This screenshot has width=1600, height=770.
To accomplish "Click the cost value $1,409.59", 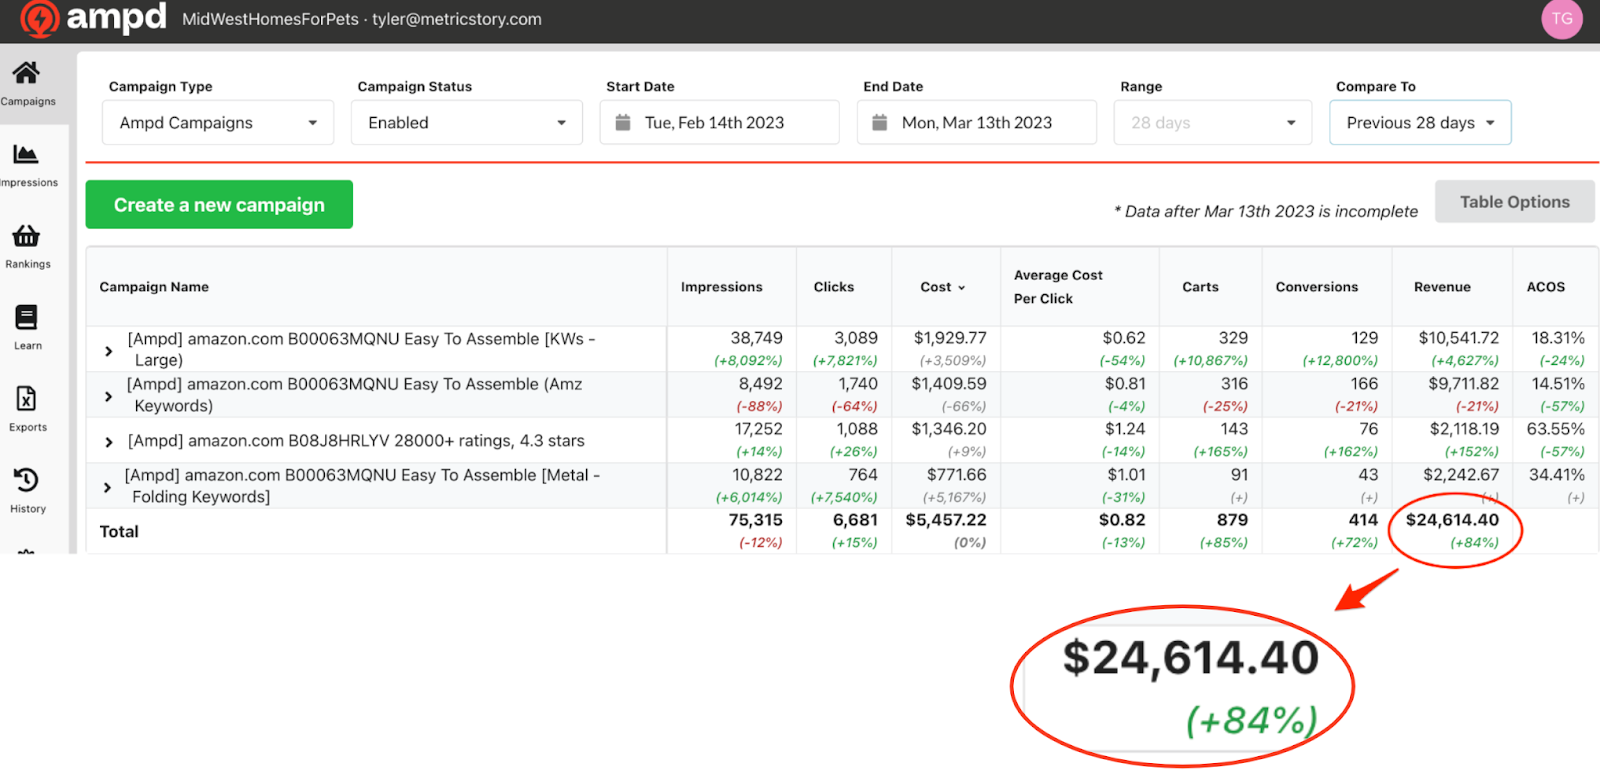I will coord(949,384).
